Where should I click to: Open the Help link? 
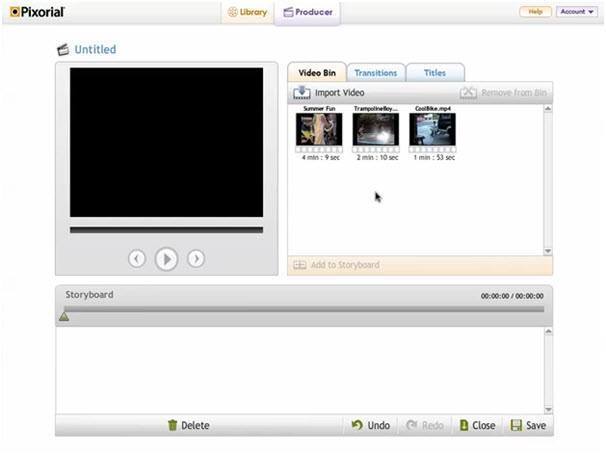point(535,12)
